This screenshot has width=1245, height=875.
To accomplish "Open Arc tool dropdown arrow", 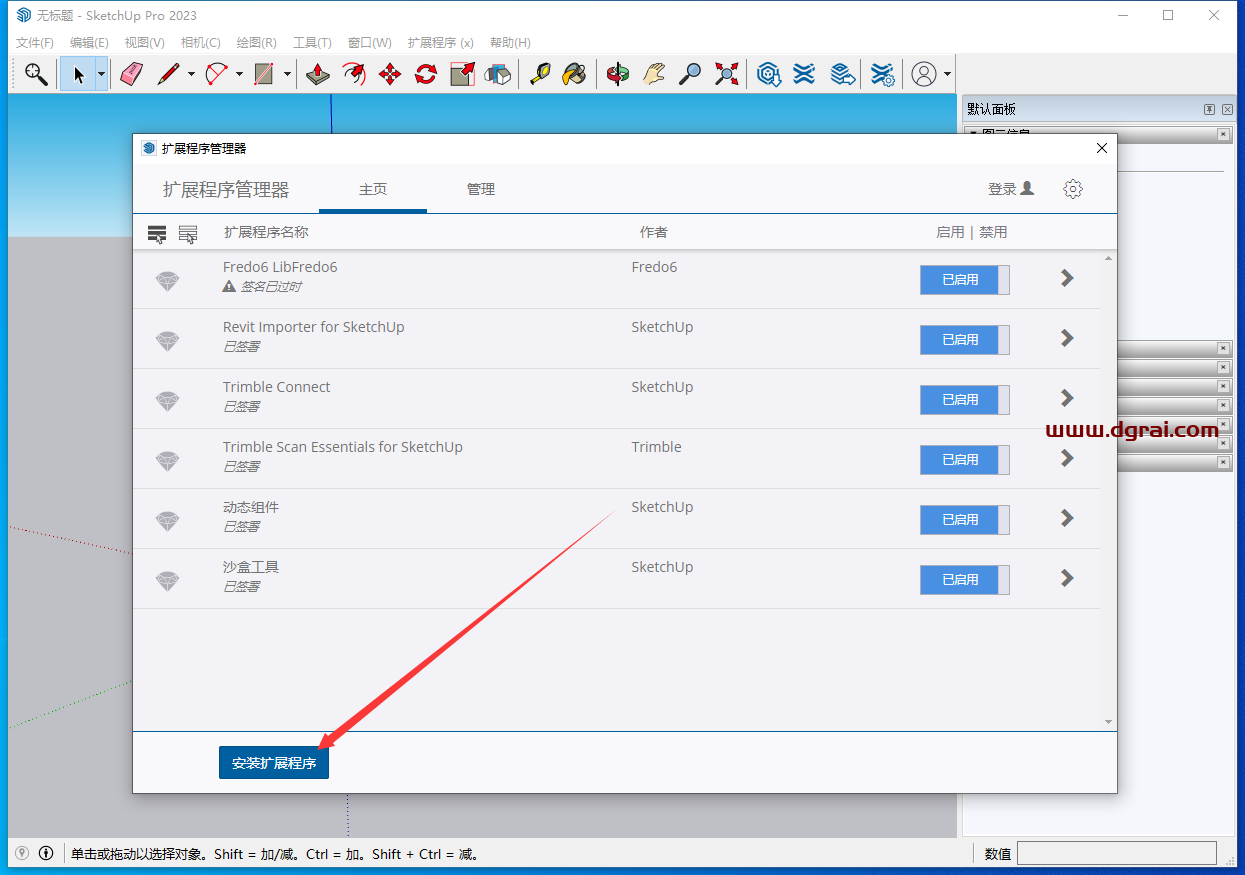I will pos(239,74).
